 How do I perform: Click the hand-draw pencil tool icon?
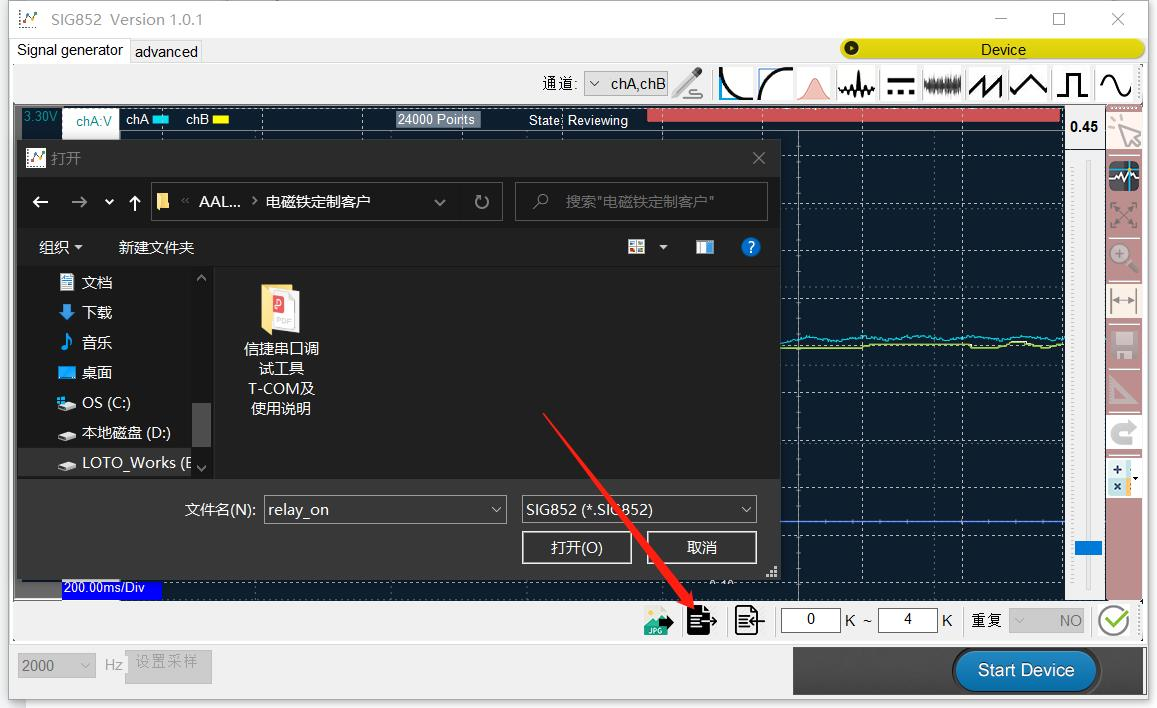point(688,83)
